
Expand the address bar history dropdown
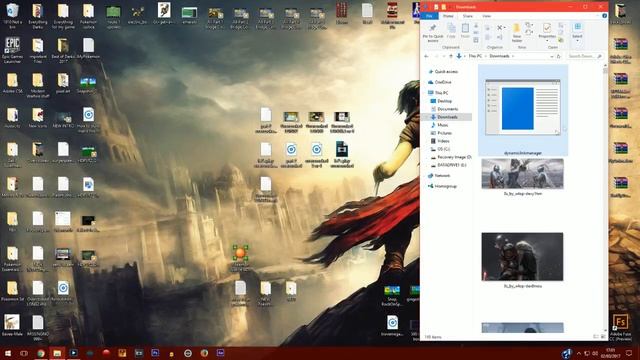pyautogui.click(x=551, y=56)
